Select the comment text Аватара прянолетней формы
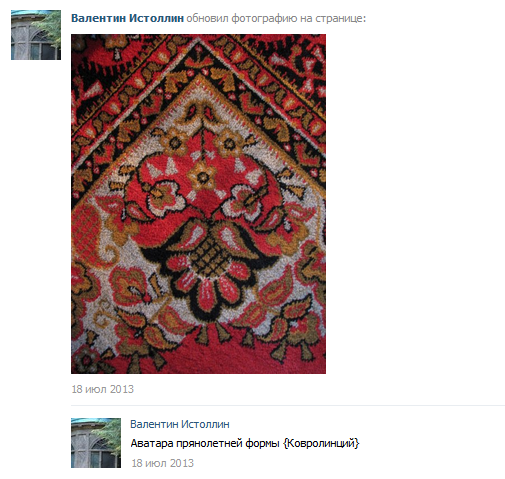The height and width of the screenshot is (479, 505). 205,444
